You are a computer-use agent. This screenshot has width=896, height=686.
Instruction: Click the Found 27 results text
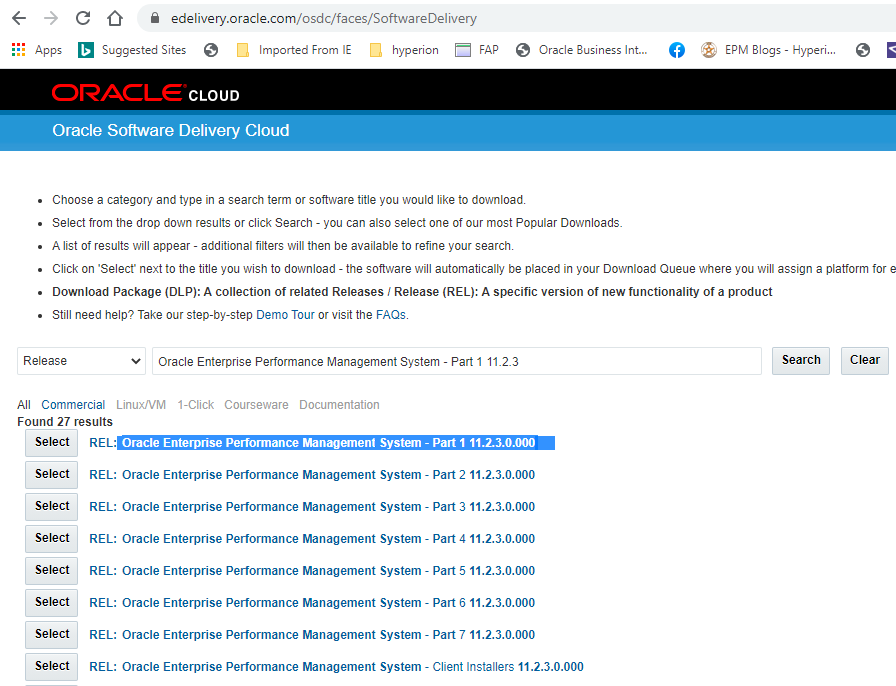(65, 422)
